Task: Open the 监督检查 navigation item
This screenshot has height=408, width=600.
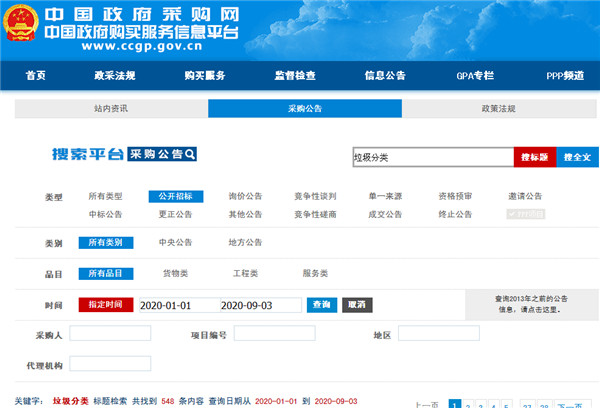Action: point(295,75)
